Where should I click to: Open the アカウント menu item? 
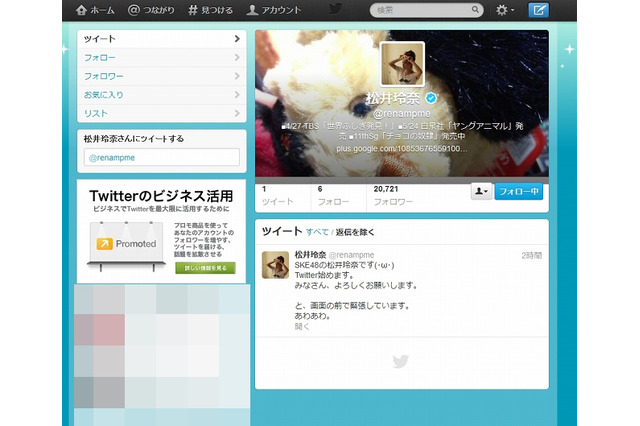coord(274,10)
